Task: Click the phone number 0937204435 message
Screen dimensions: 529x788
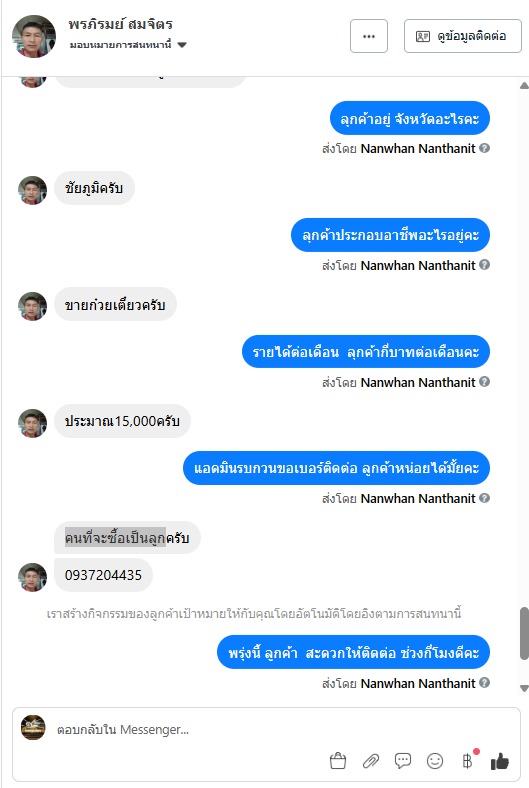Action: click(103, 575)
